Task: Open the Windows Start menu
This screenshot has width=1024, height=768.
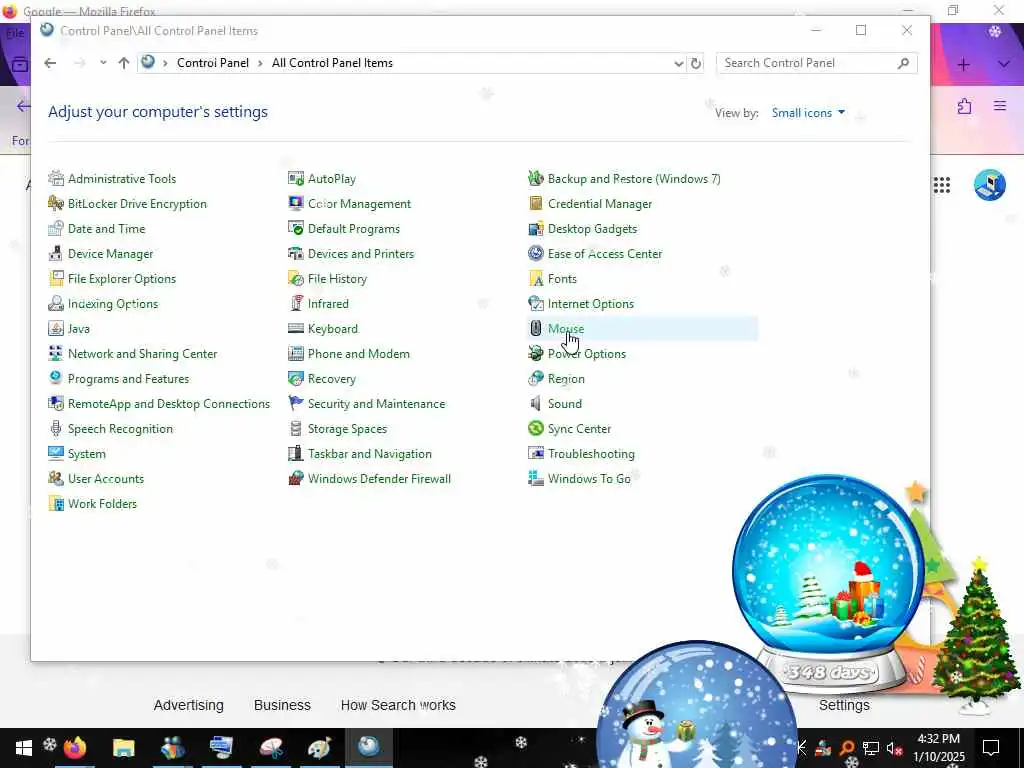Action: click(x=24, y=748)
